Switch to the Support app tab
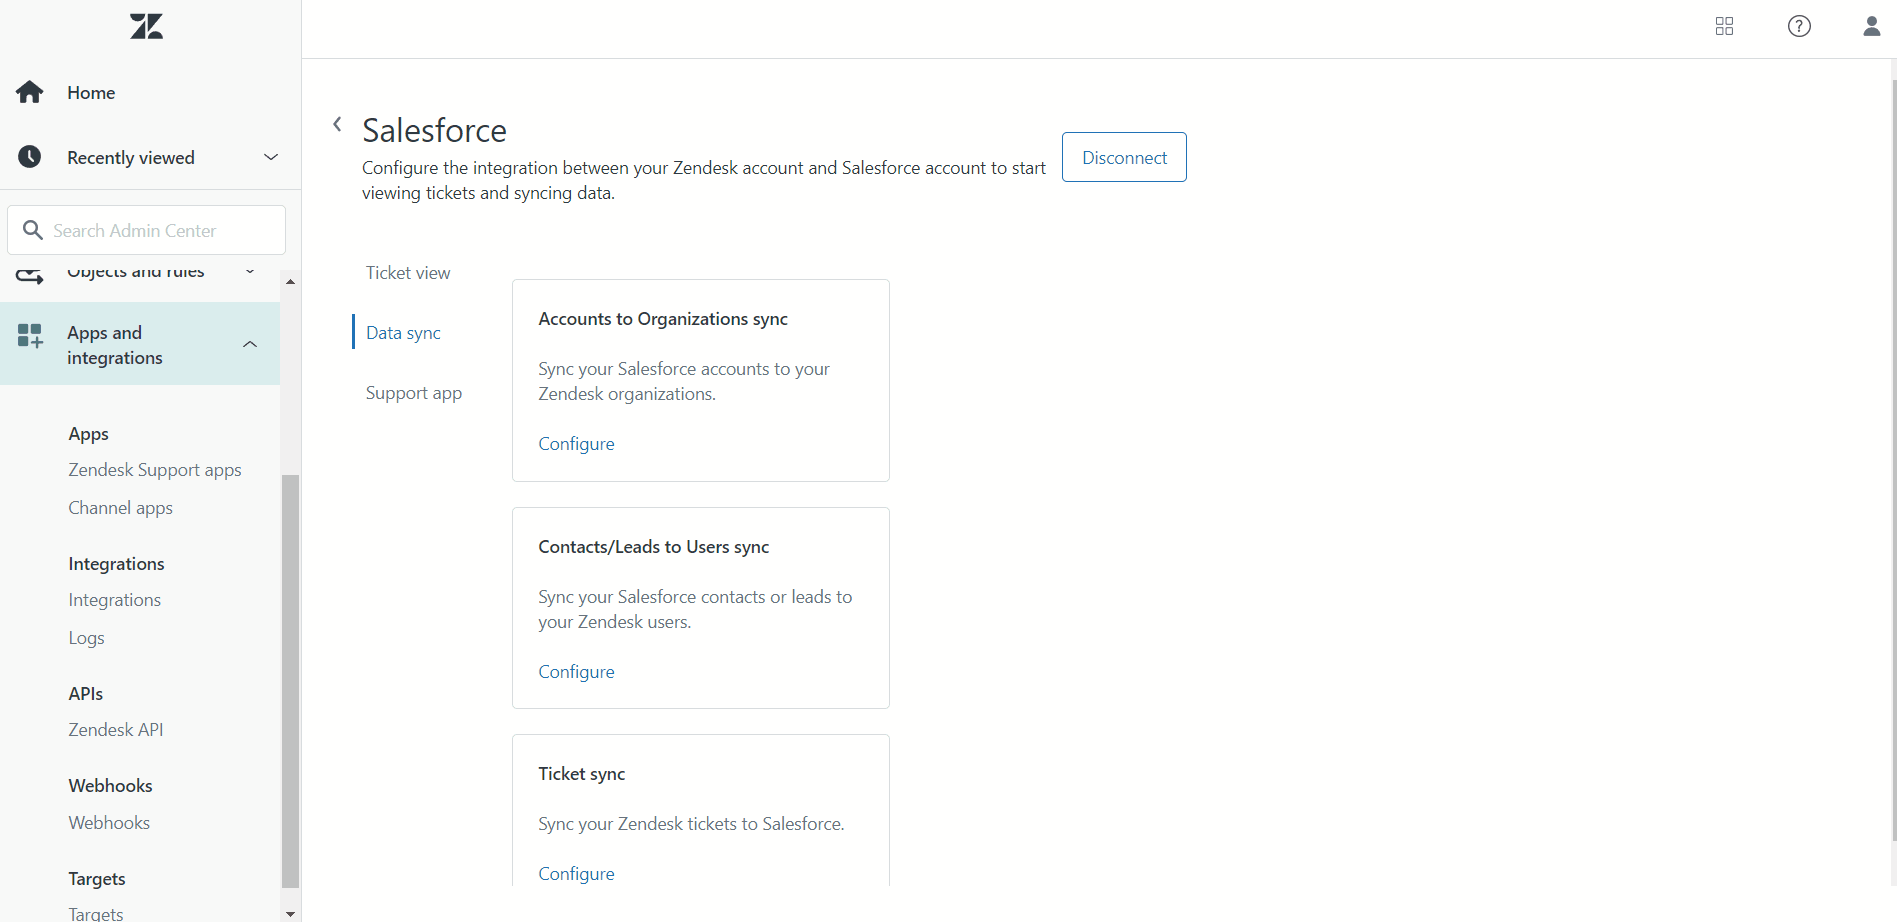The width and height of the screenshot is (1897, 922). [x=414, y=393]
